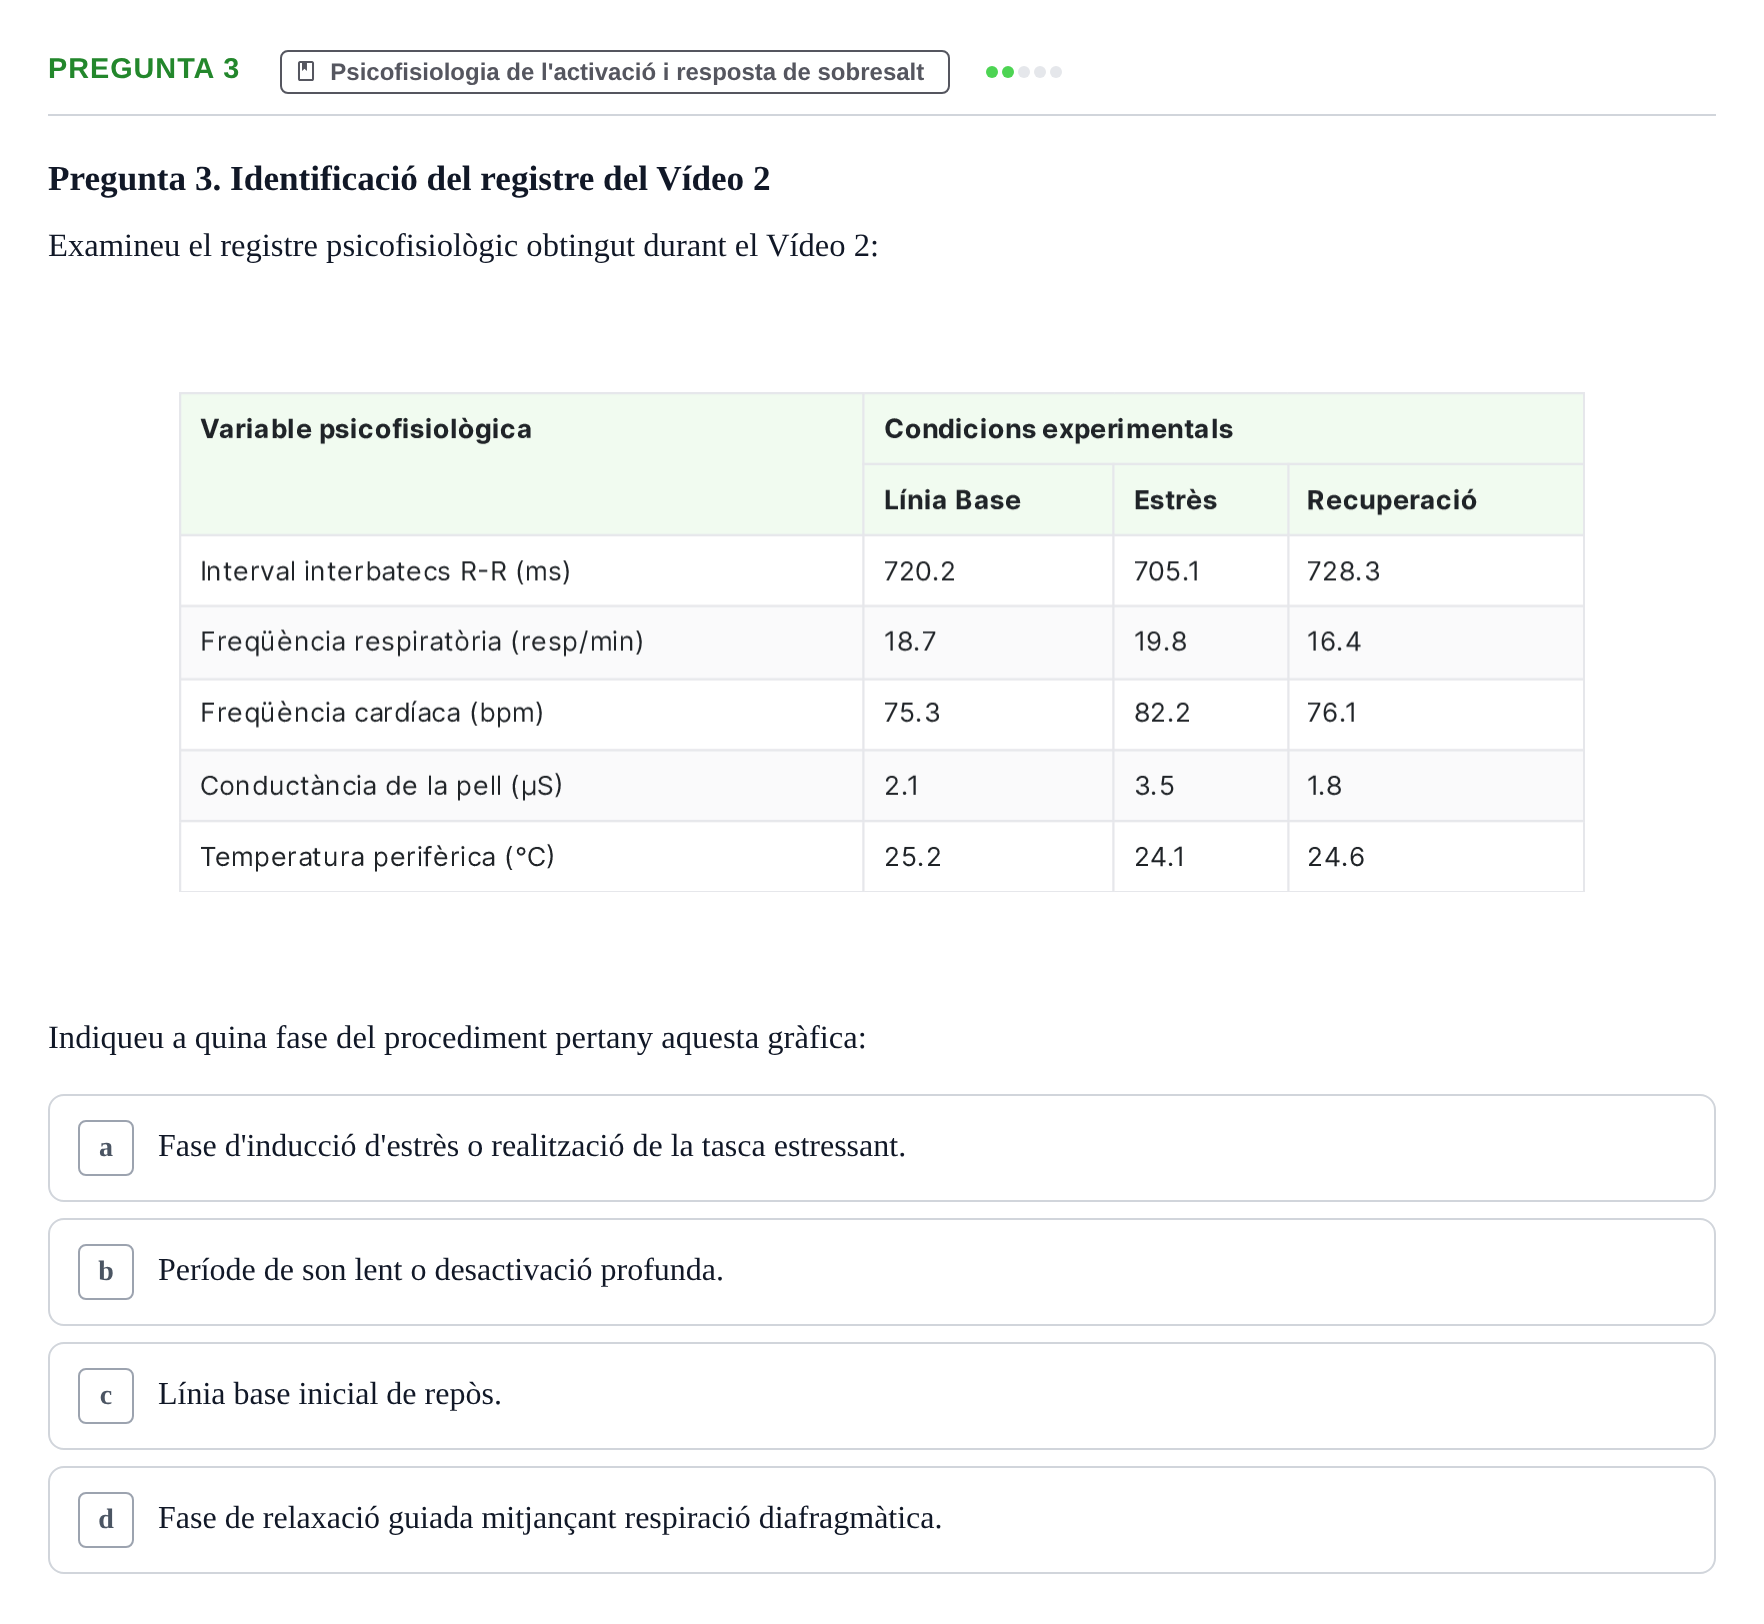Click the value 720.2 in the table
The width and height of the screenshot is (1764, 1624).
(919, 571)
